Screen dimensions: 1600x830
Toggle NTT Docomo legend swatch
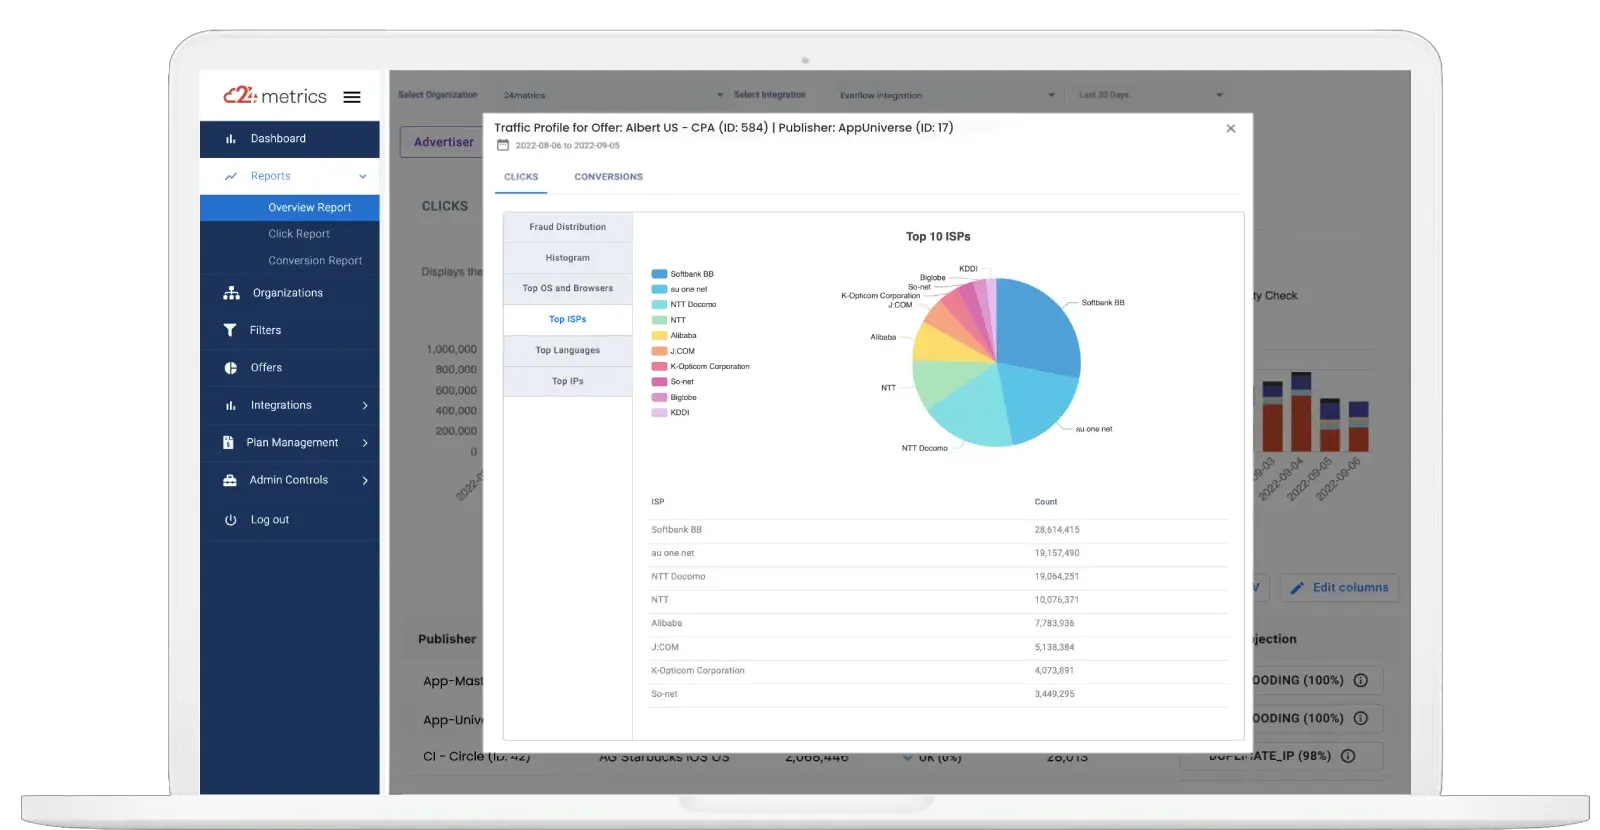click(659, 305)
